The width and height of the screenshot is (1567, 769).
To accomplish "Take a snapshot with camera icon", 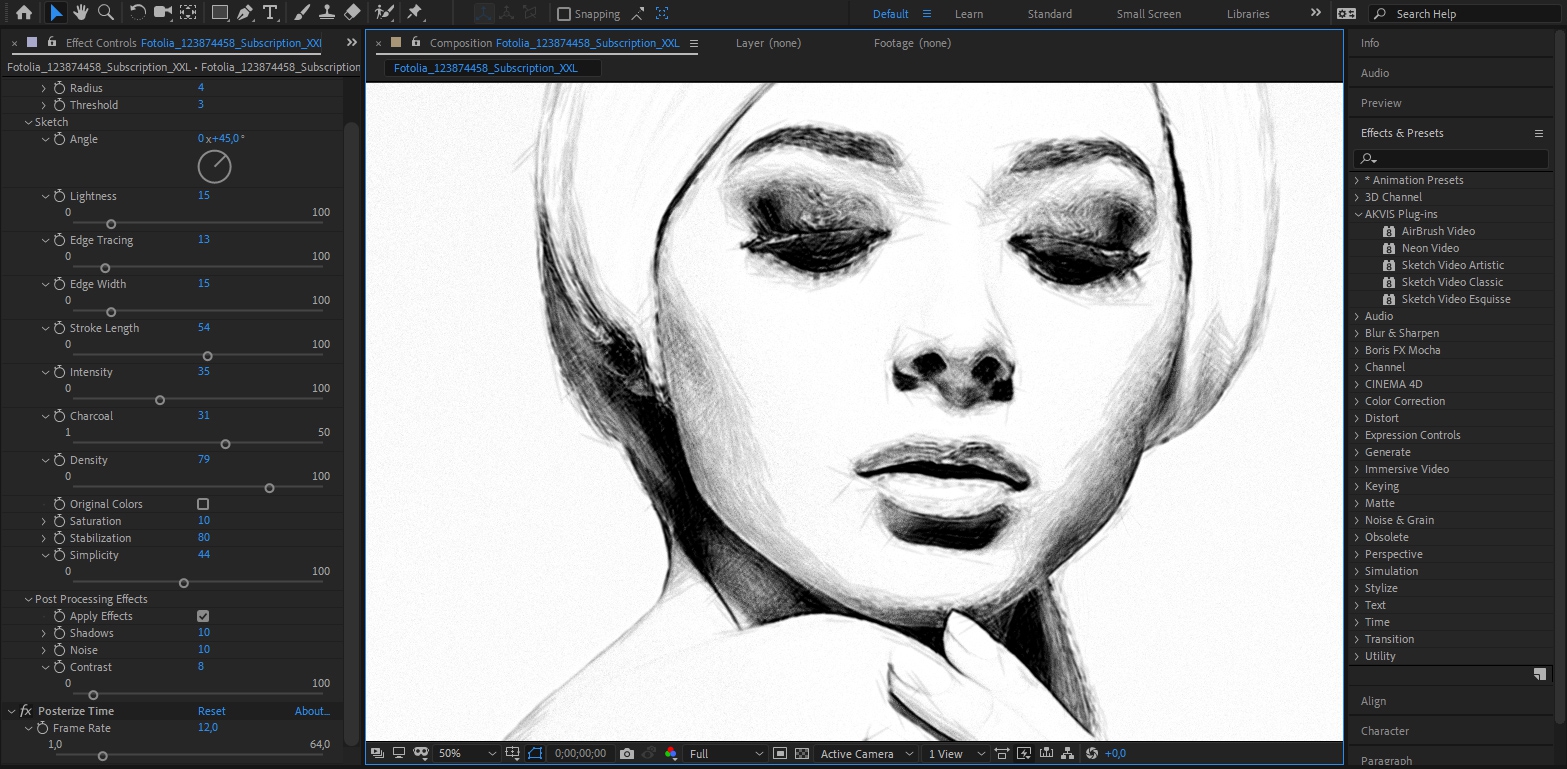I will tap(627, 753).
